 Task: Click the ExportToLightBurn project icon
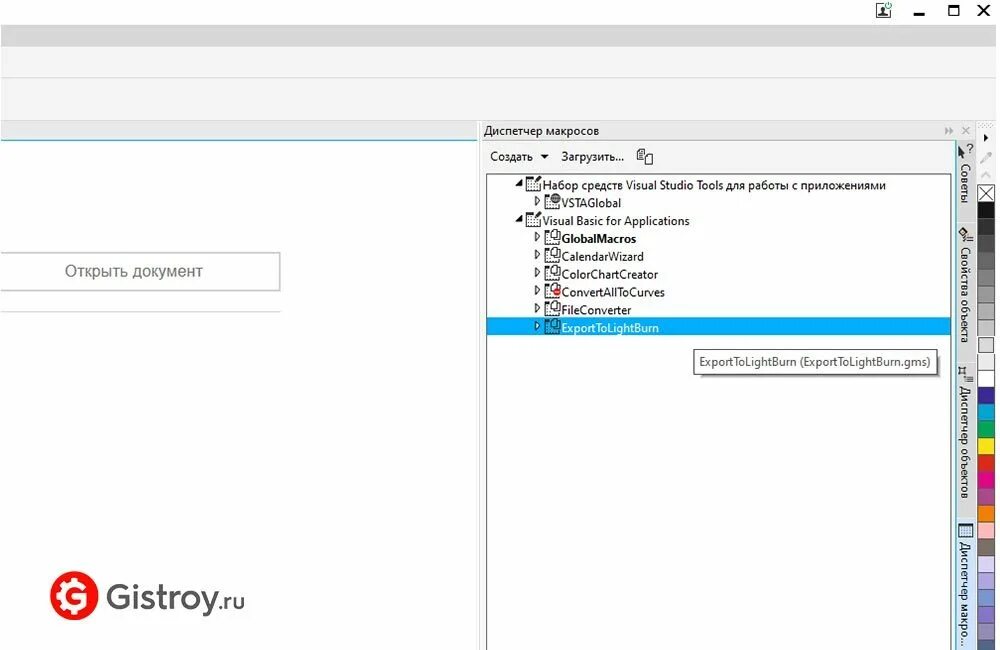click(x=552, y=327)
